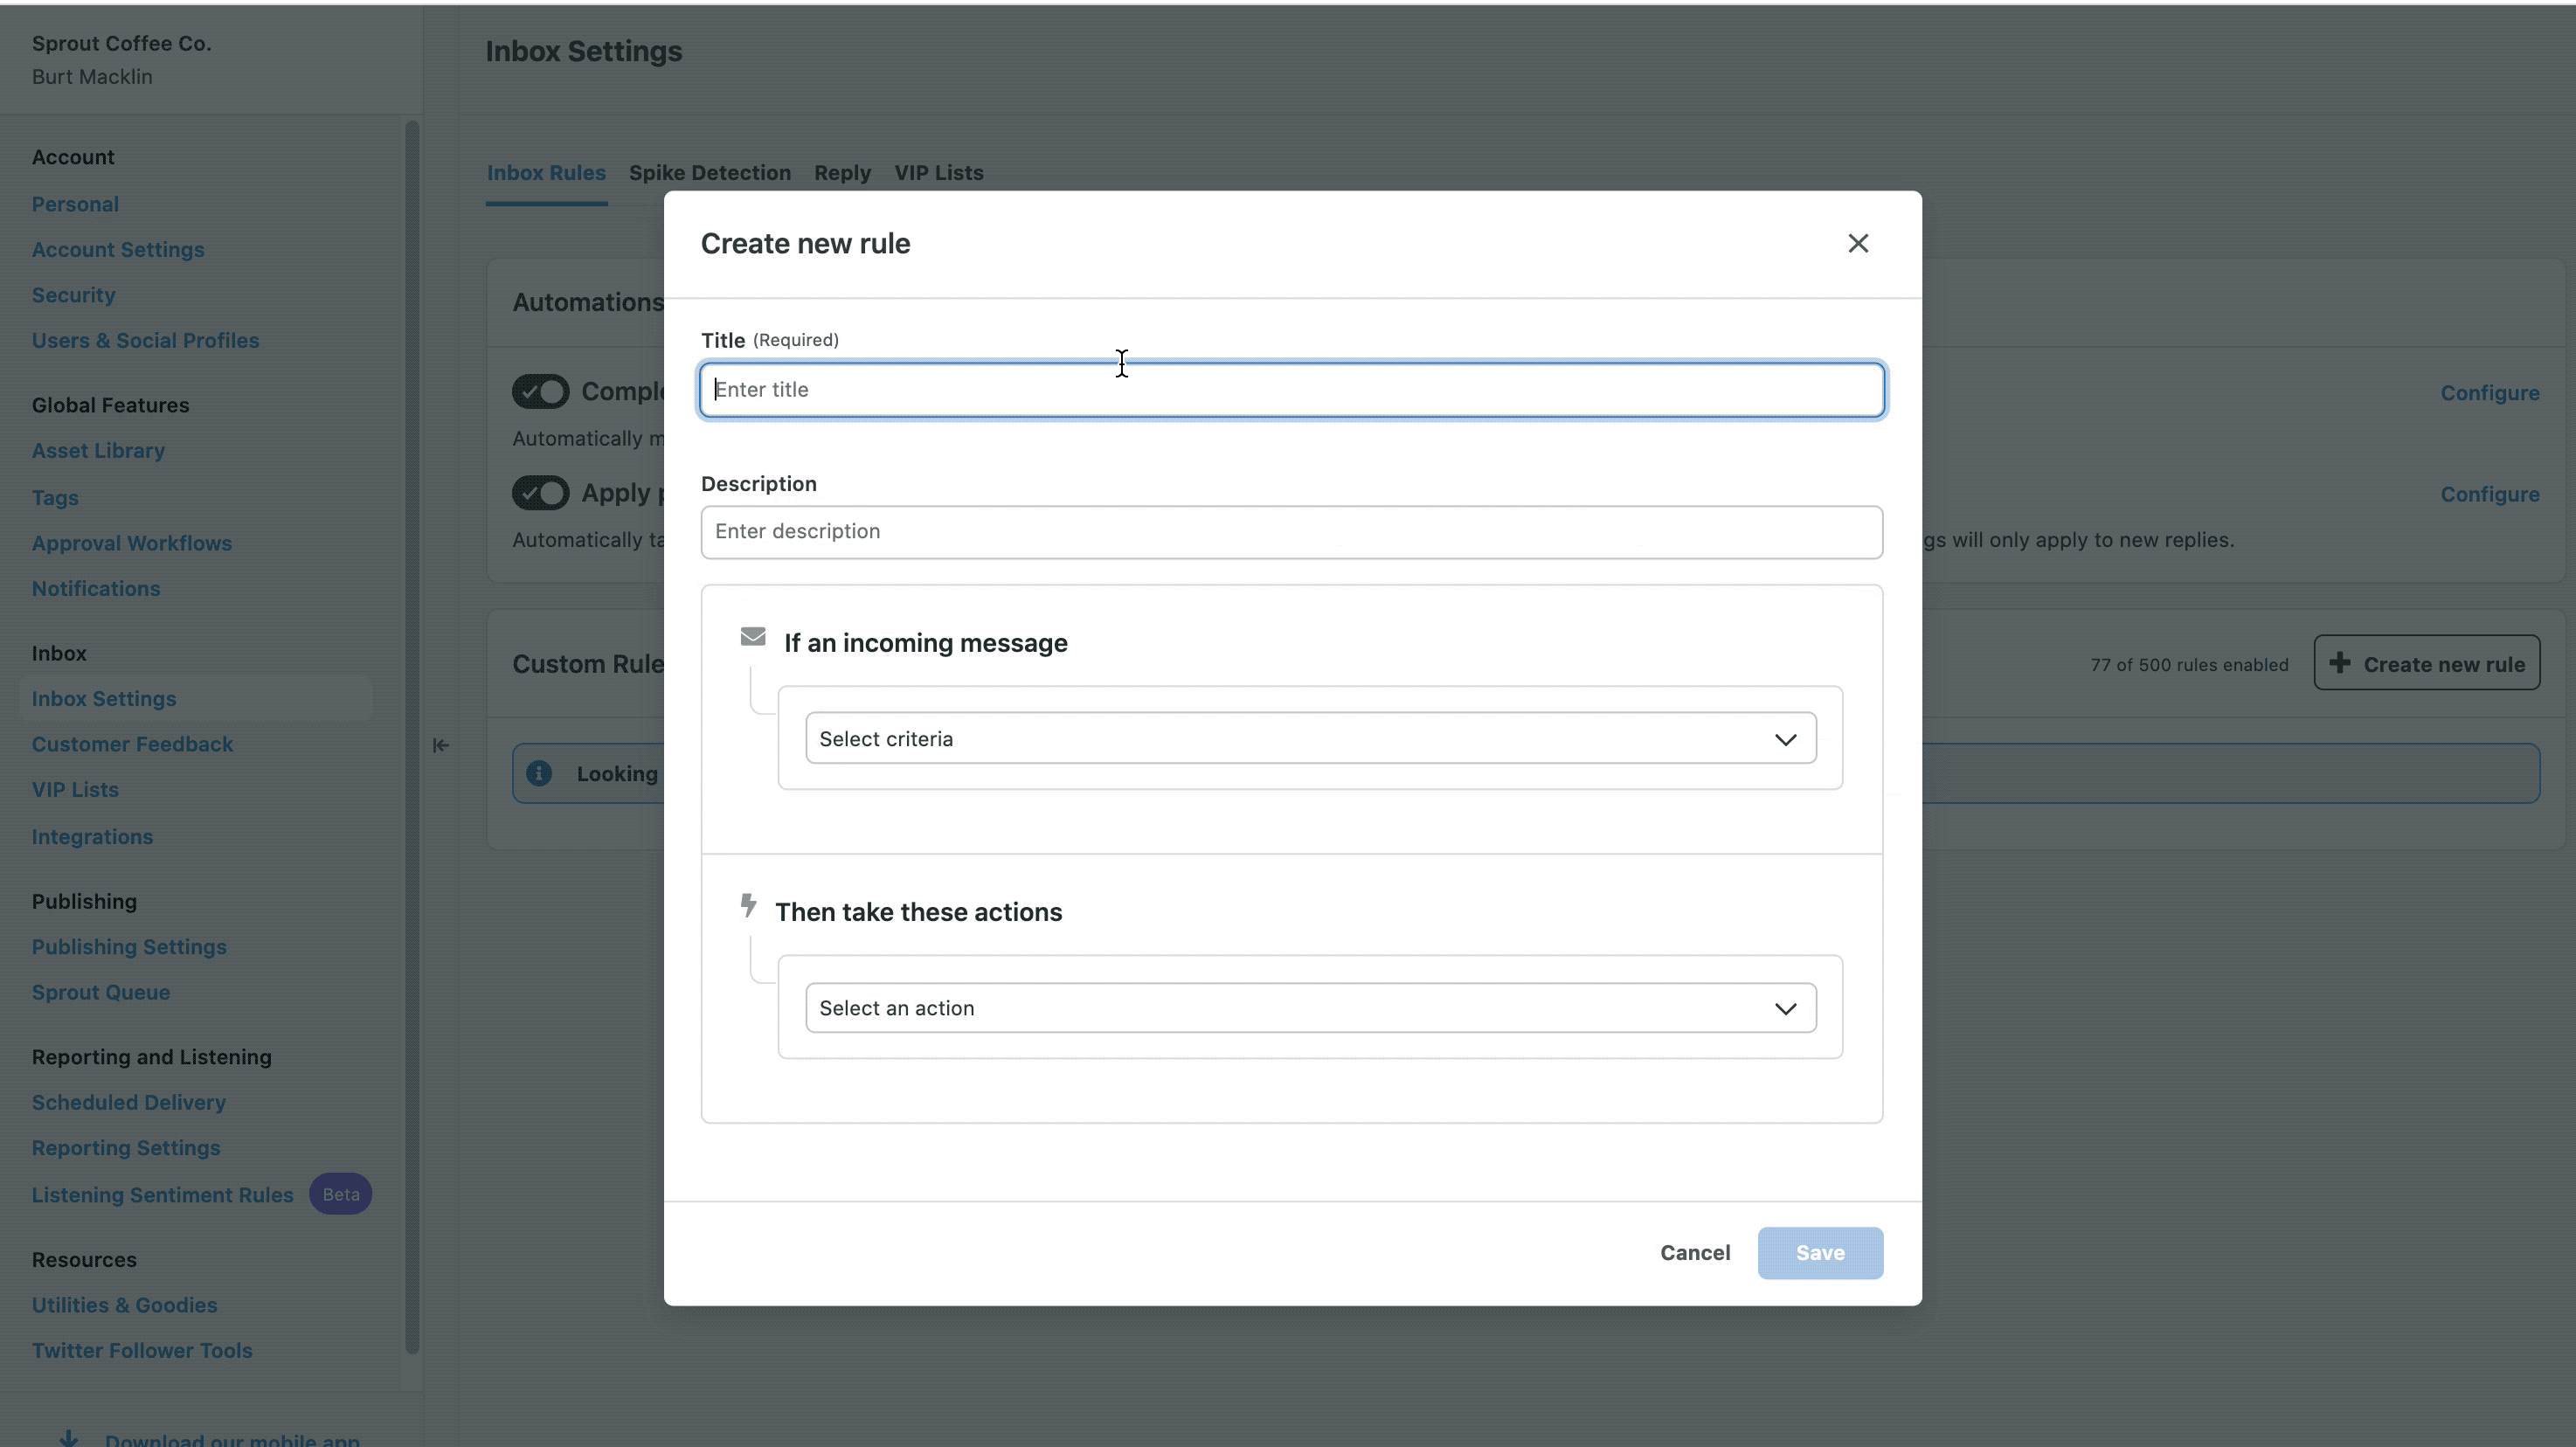The height and width of the screenshot is (1447, 2576).
Task: Click the Enter description field
Action: 1291,532
